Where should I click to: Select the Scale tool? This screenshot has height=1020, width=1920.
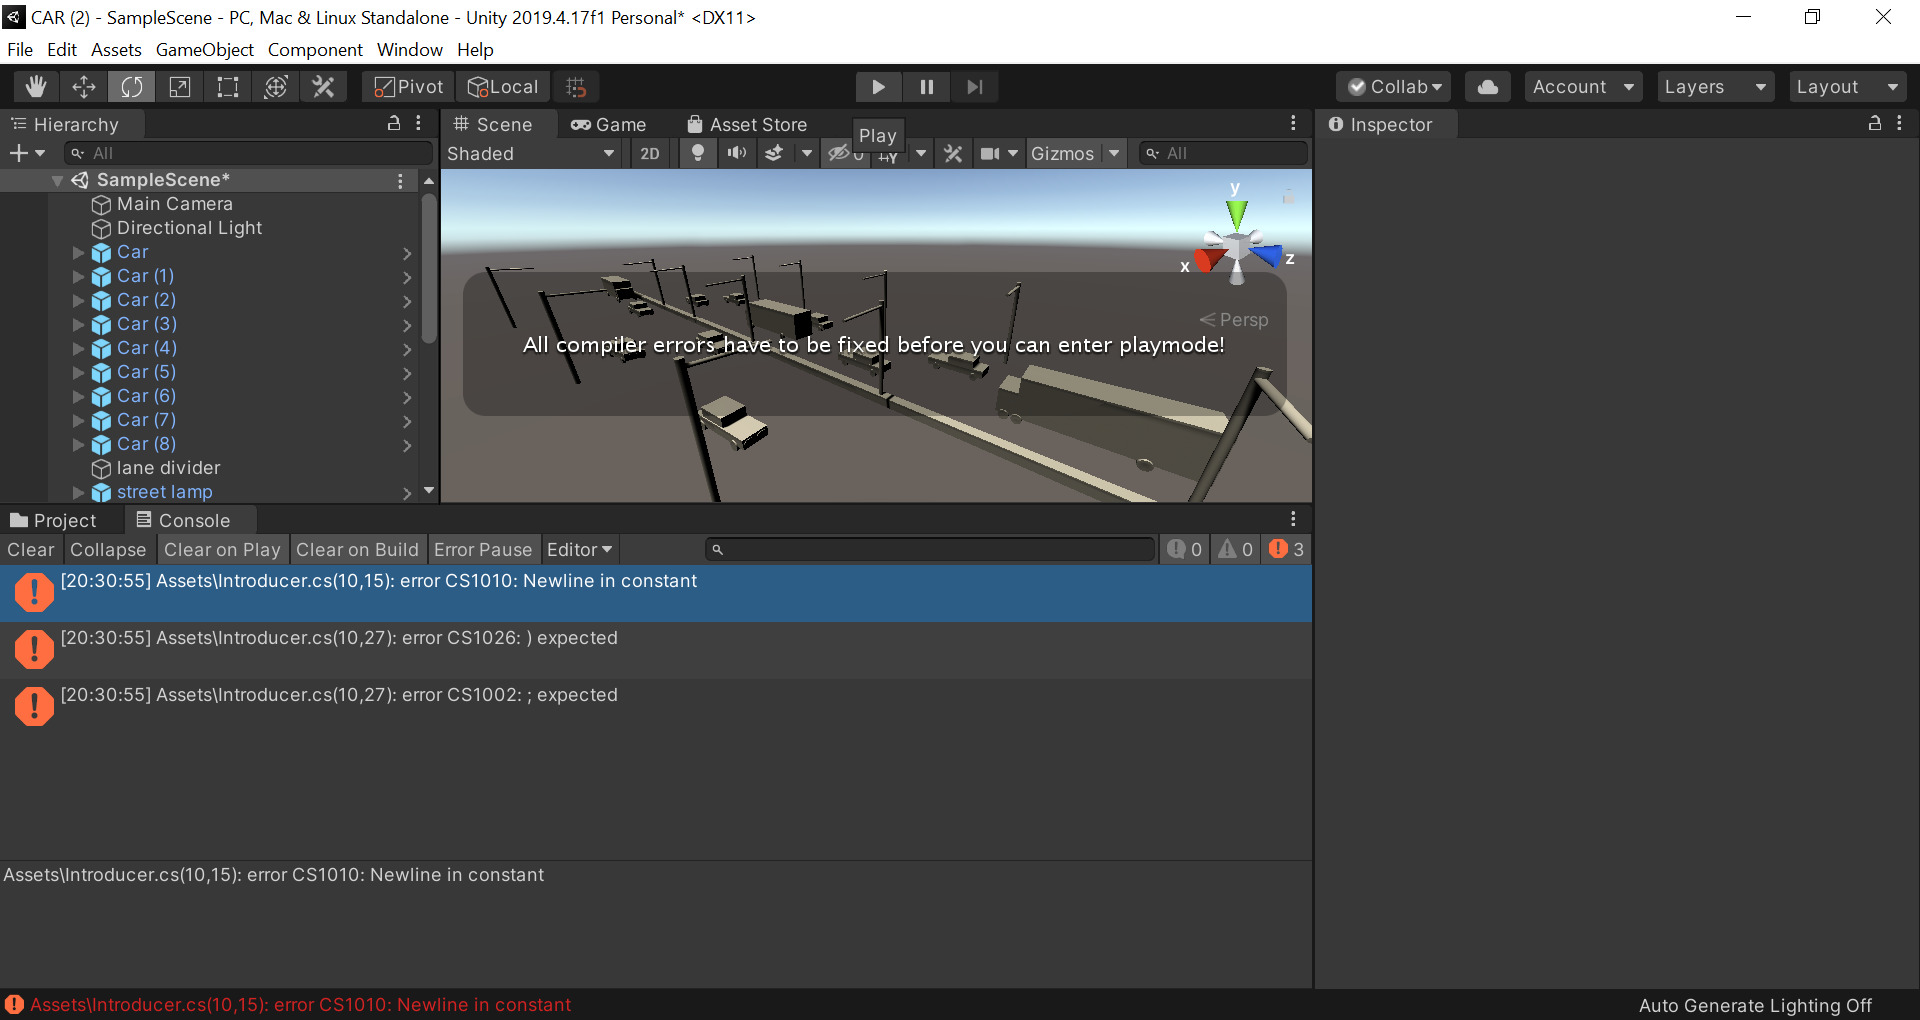180,87
